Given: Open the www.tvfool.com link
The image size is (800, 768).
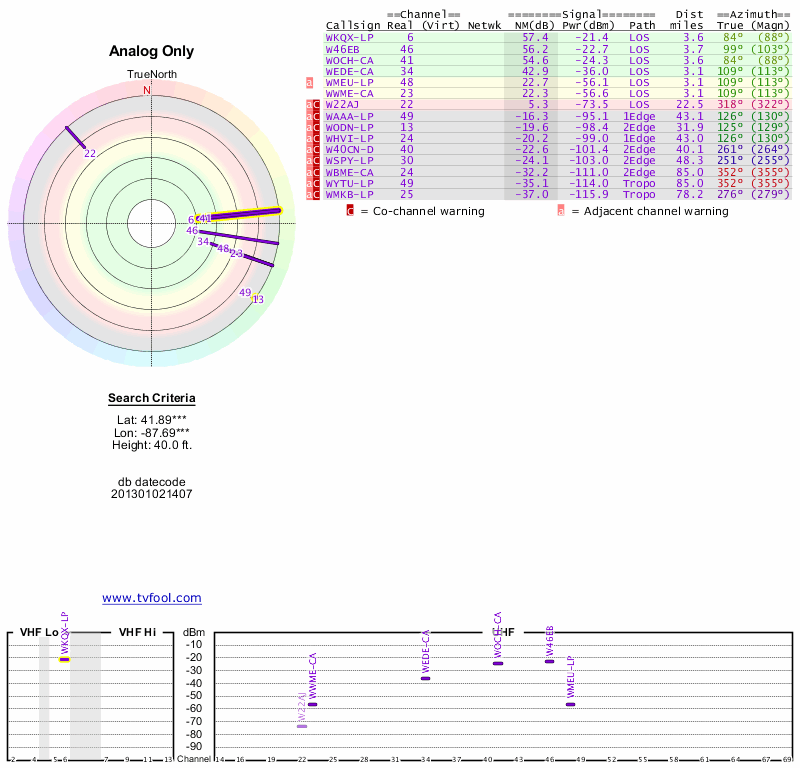Looking at the screenshot, I should (x=152, y=598).
